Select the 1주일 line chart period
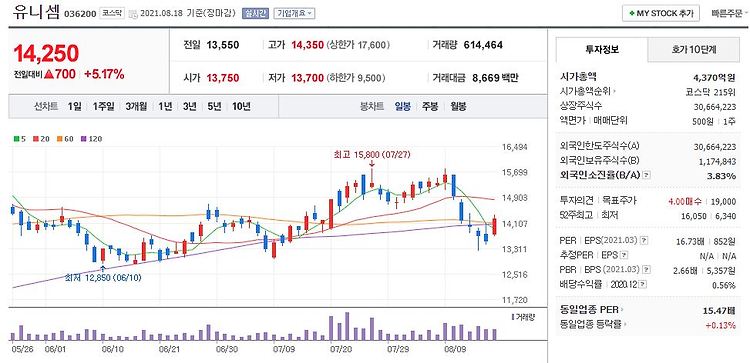750x363 pixels. pos(103,106)
